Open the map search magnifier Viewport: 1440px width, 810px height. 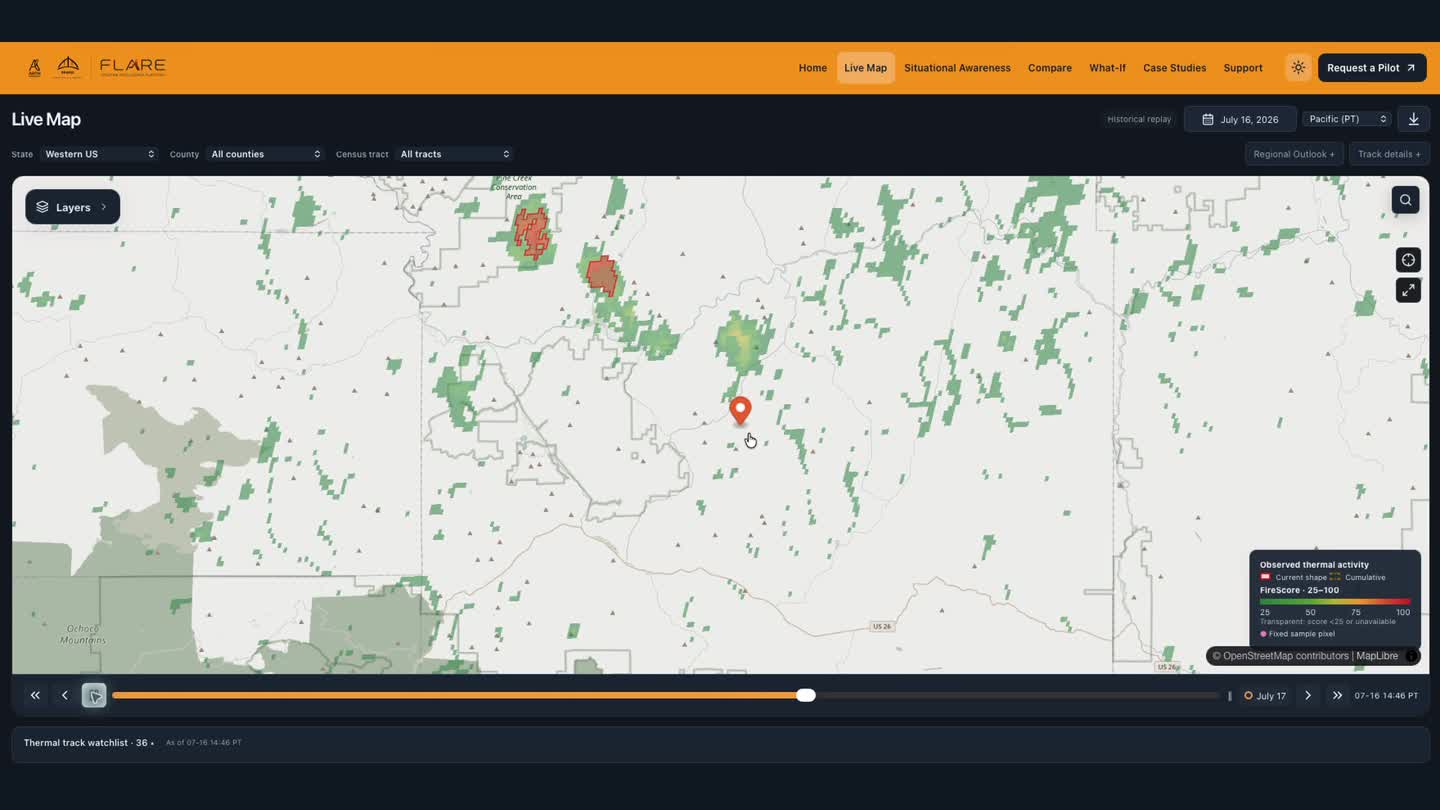click(x=1405, y=200)
